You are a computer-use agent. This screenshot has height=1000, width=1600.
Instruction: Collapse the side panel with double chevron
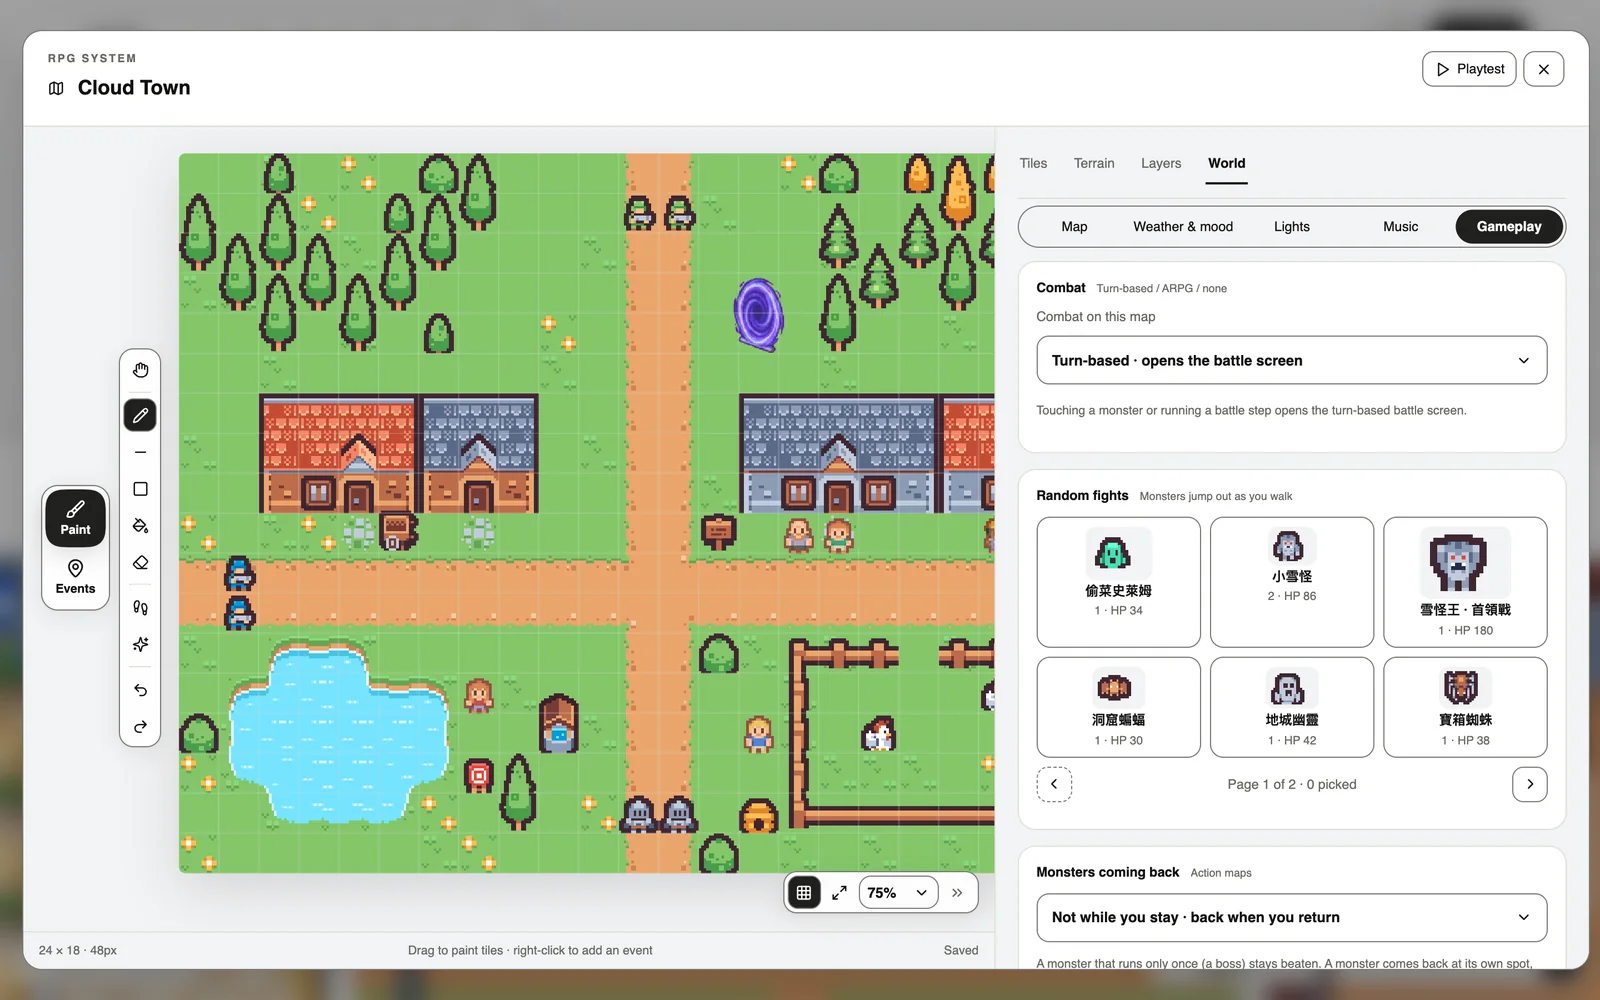click(x=957, y=893)
